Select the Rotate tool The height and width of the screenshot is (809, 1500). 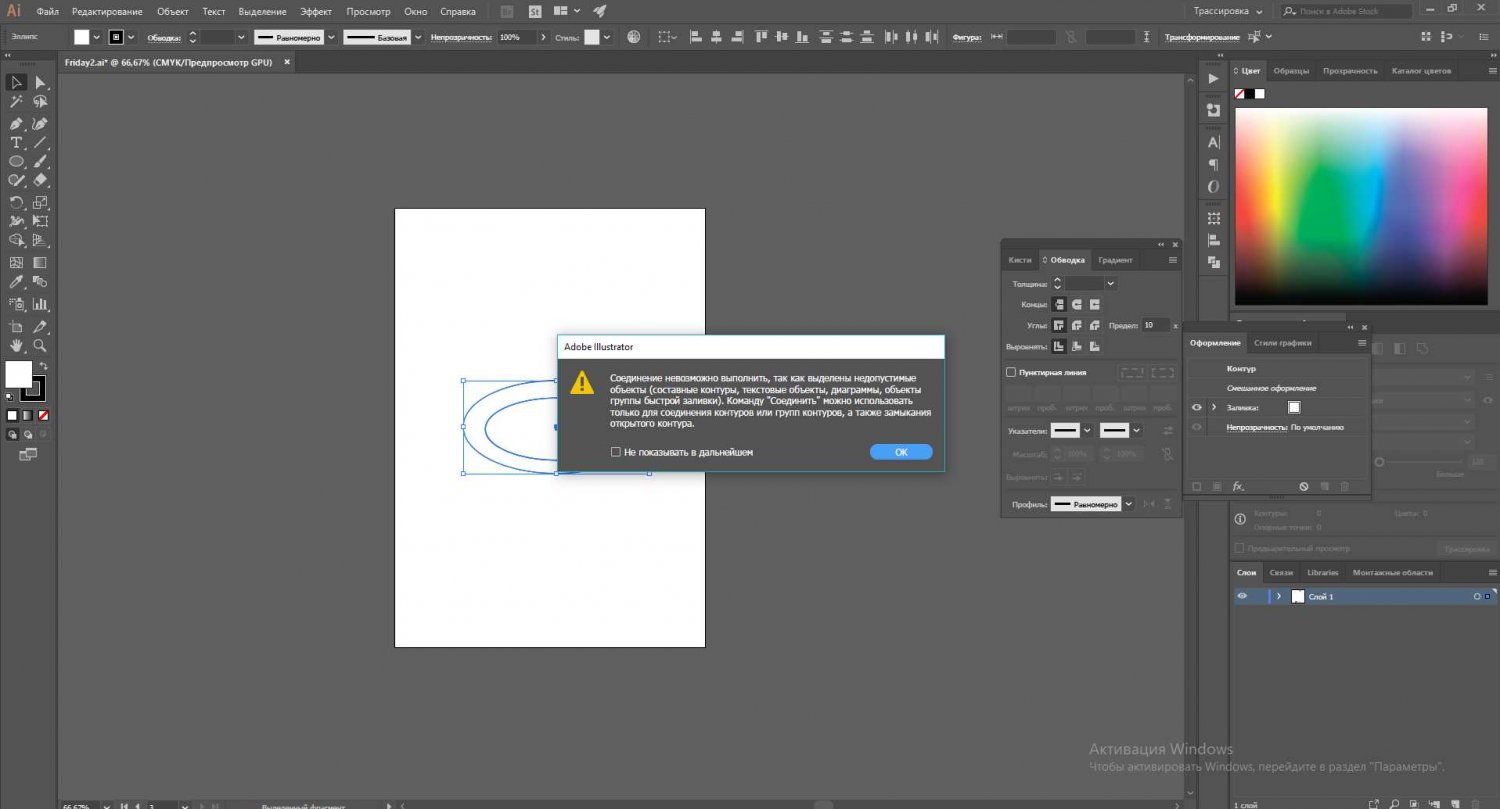[x=17, y=202]
